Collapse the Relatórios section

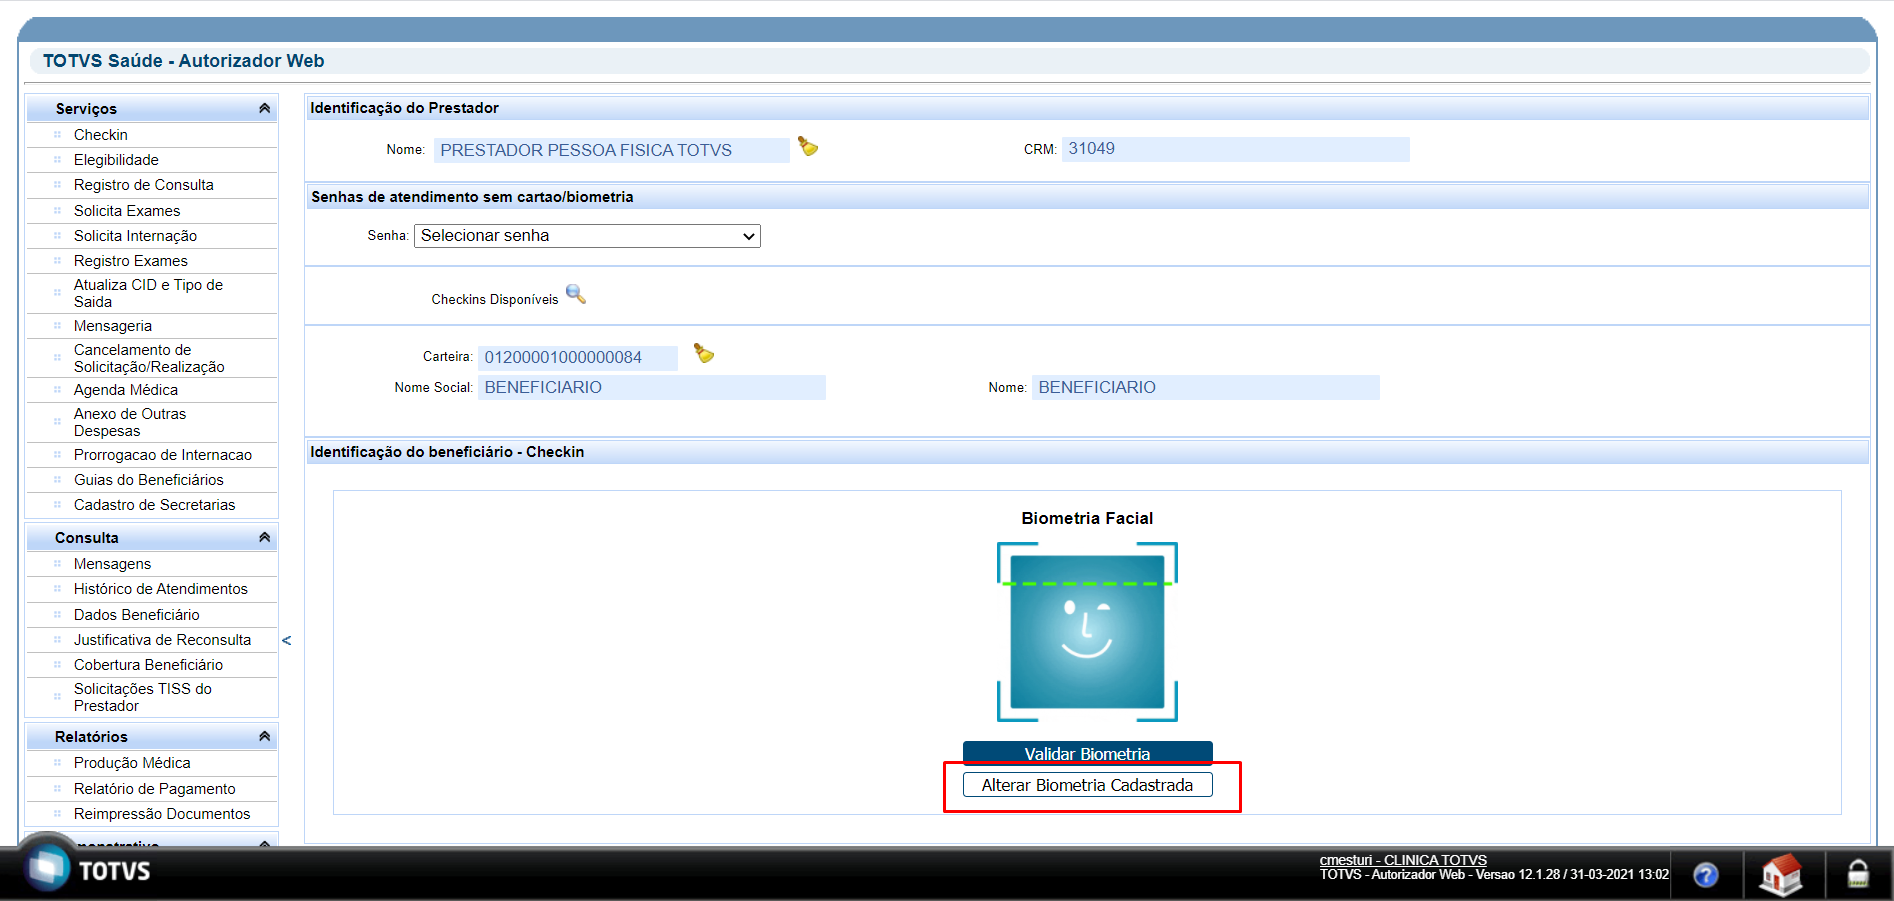click(x=264, y=736)
